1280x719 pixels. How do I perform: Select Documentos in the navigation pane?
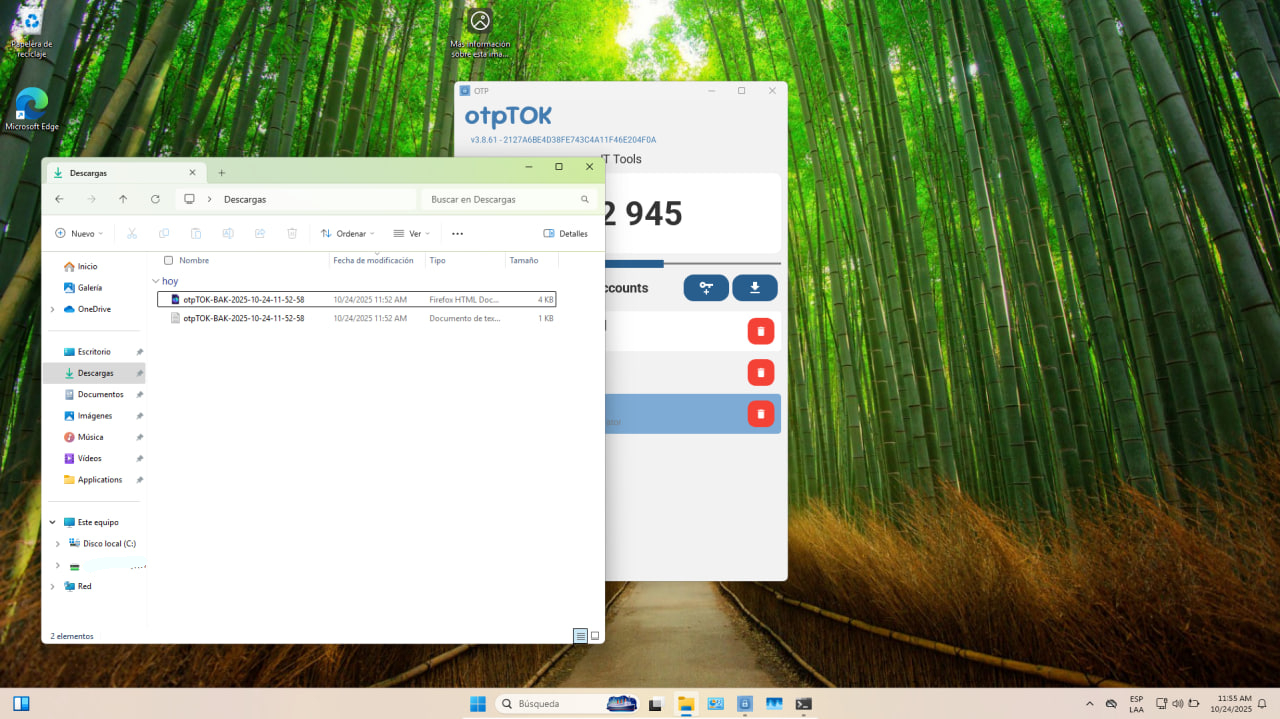tap(100, 394)
